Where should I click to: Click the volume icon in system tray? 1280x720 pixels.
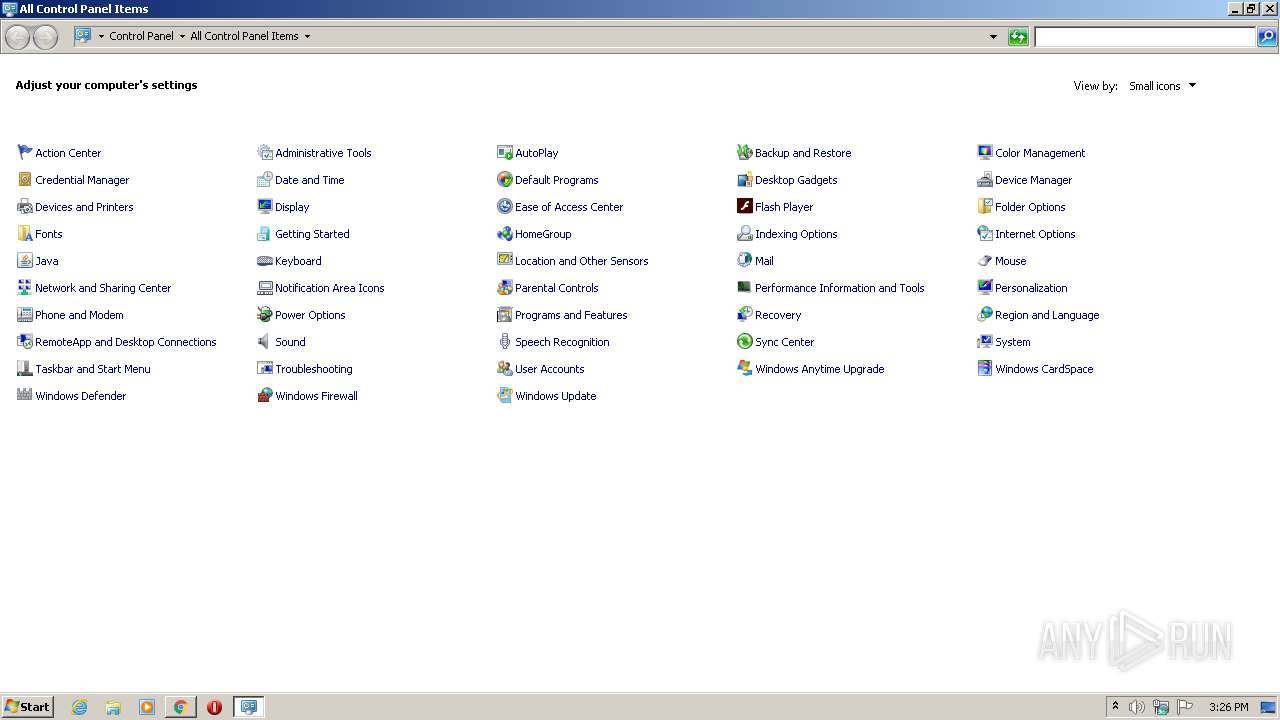point(1136,707)
